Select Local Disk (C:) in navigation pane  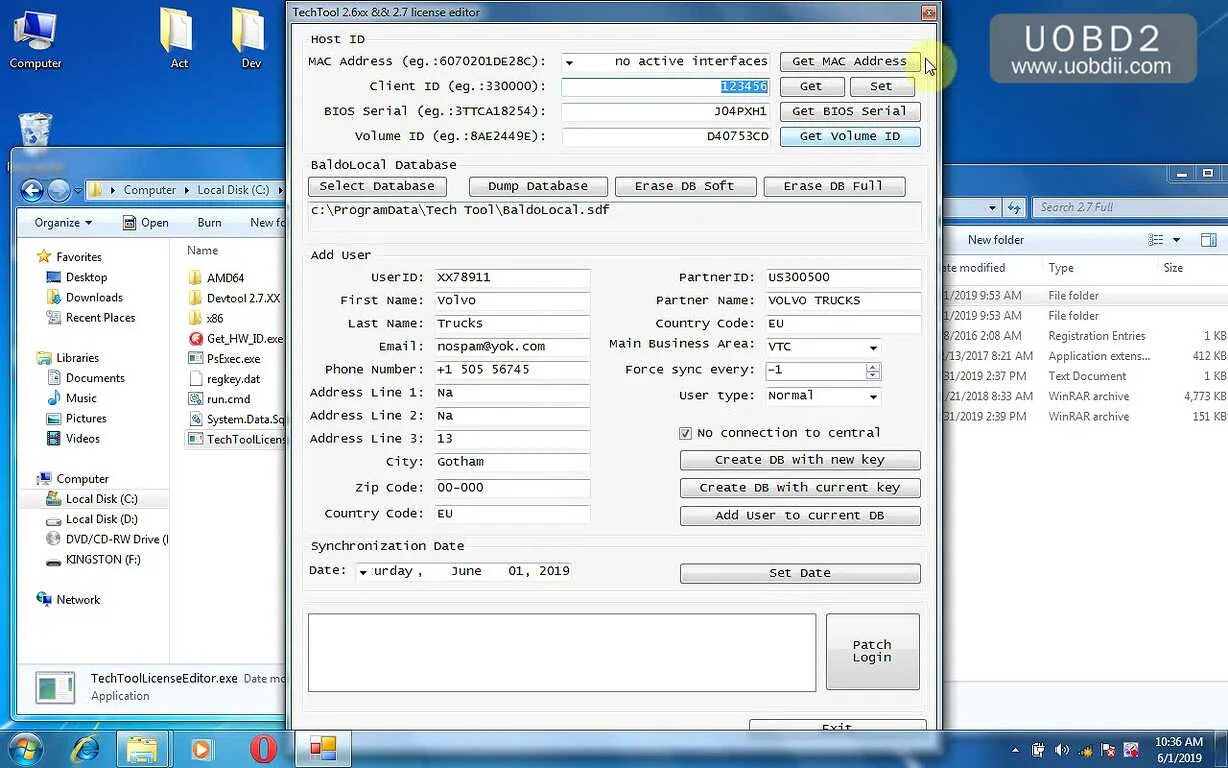(x=93, y=499)
